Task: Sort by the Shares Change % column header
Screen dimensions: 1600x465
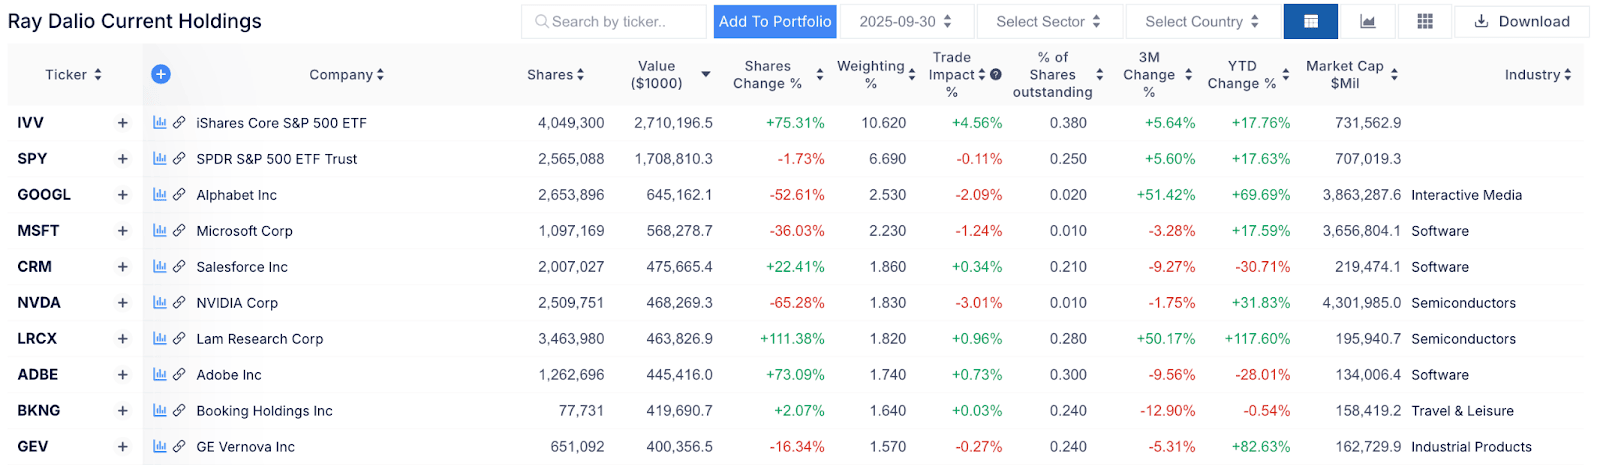Action: click(x=768, y=75)
